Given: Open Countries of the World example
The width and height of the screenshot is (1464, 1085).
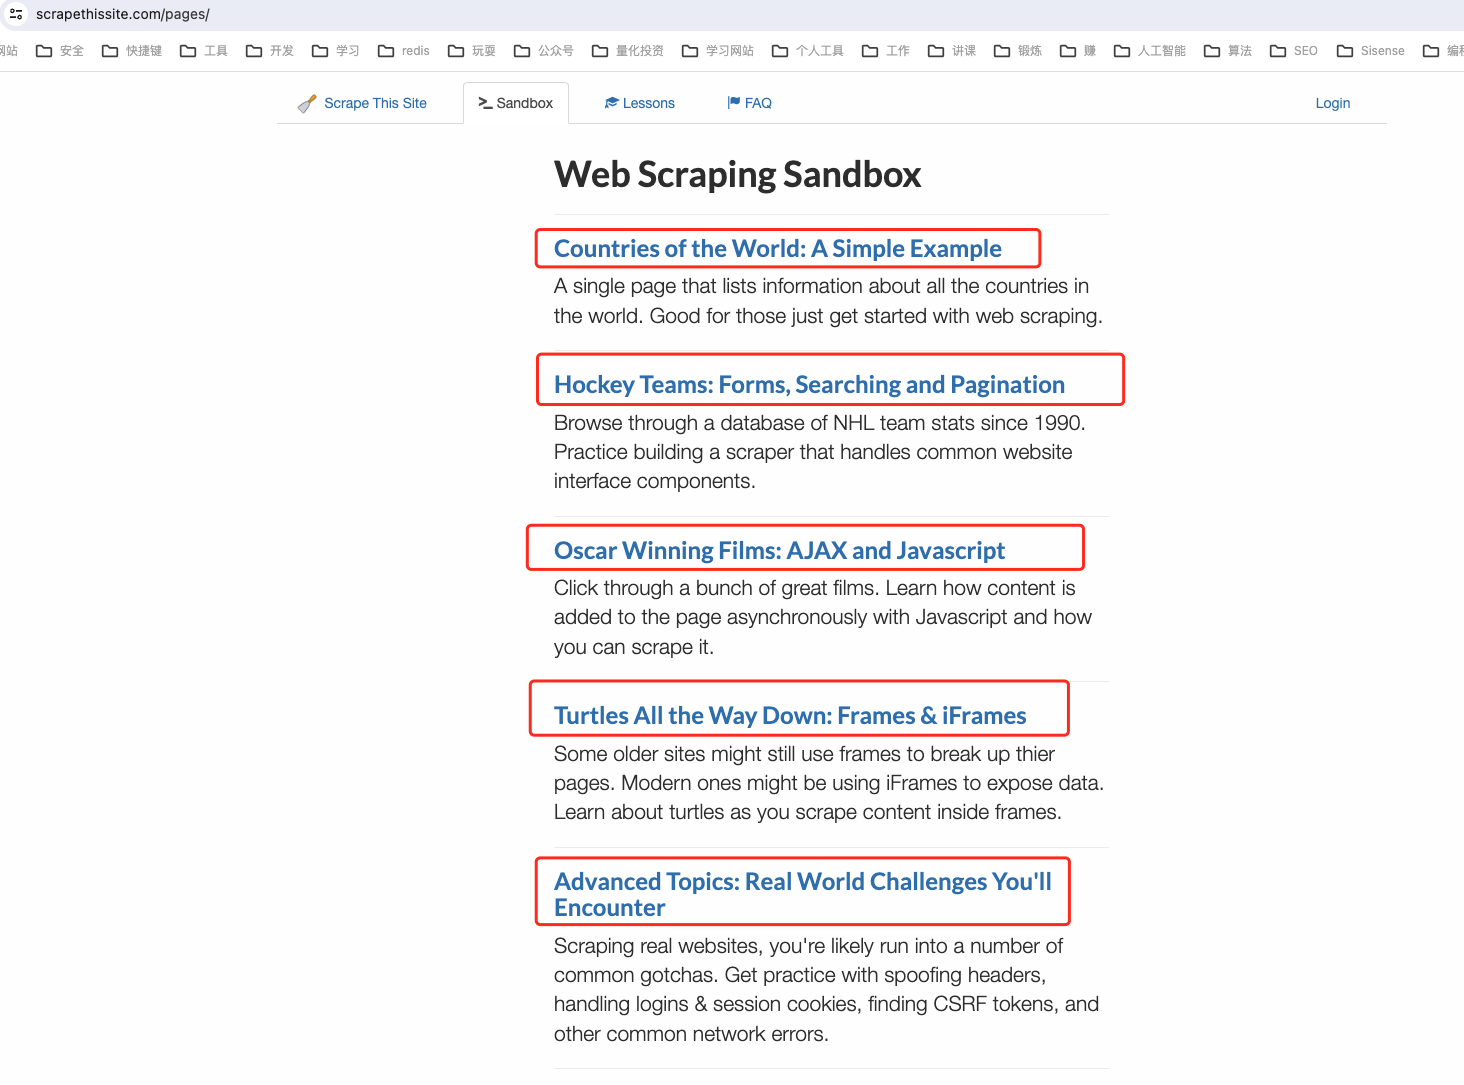Looking at the screenshot, I should (777, 249).
